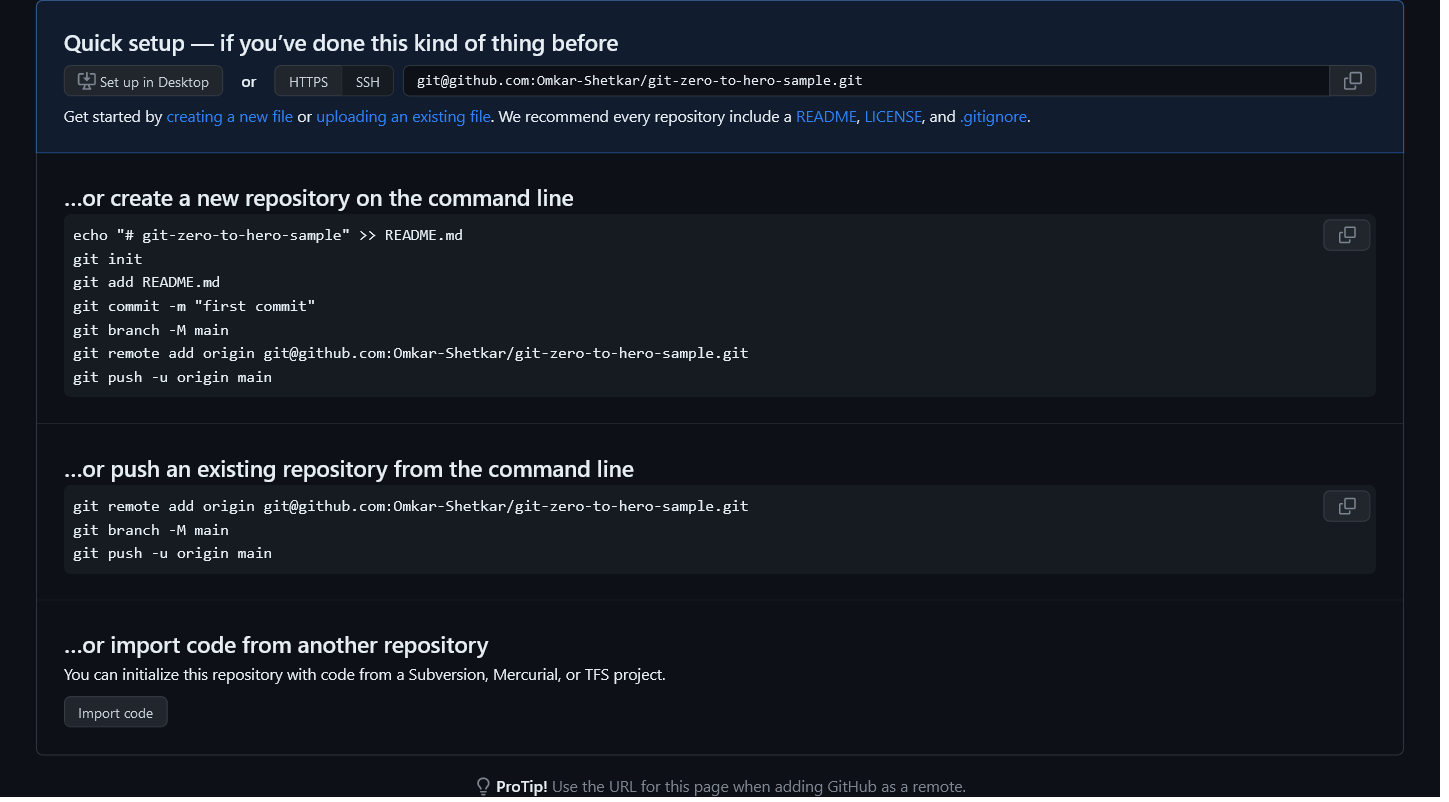This screenshot has height=802, width=1449.
Task: Click the repository git URL field
Action: 865,81
